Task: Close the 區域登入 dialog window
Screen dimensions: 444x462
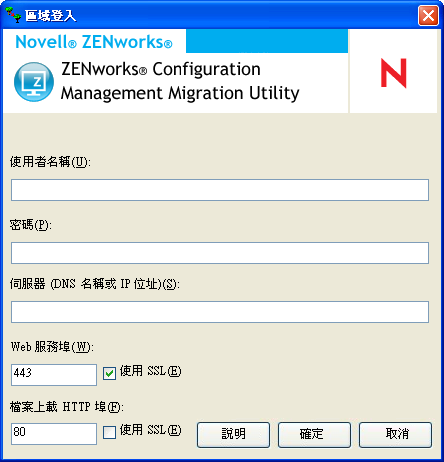Action: [x=428, y=15]
